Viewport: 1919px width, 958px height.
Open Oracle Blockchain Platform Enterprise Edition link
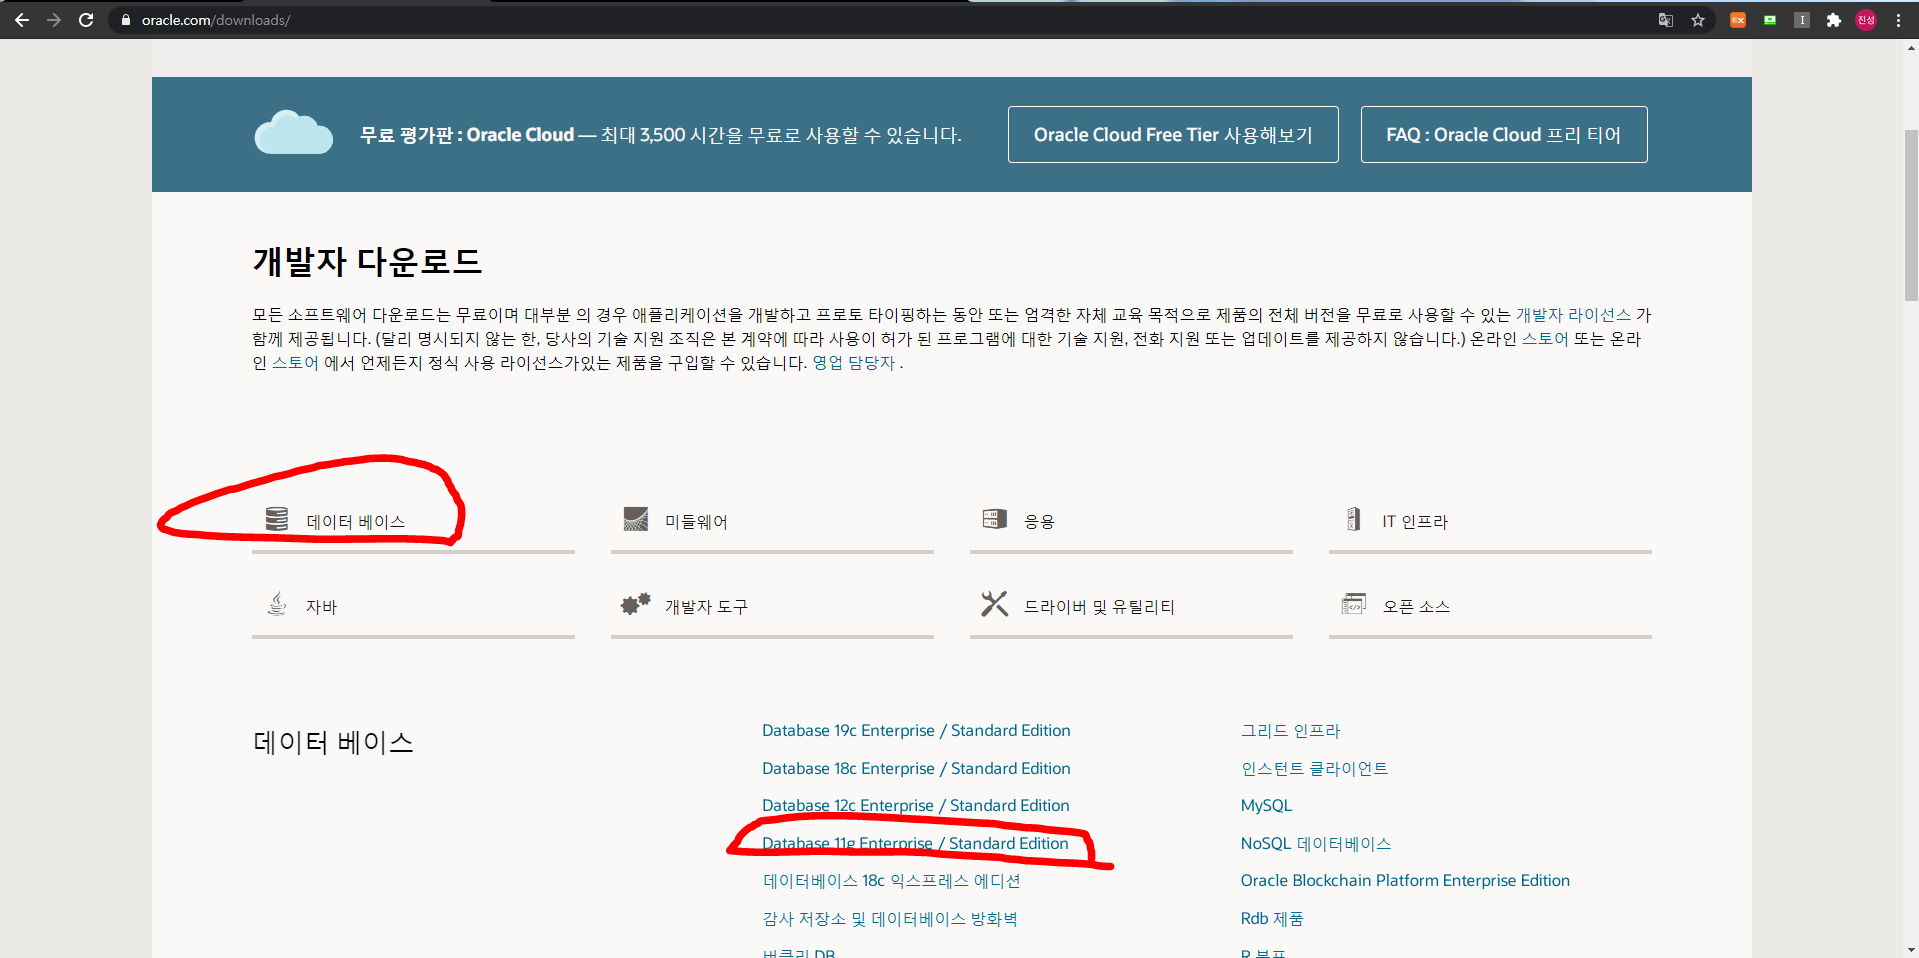click(1405, 881)
